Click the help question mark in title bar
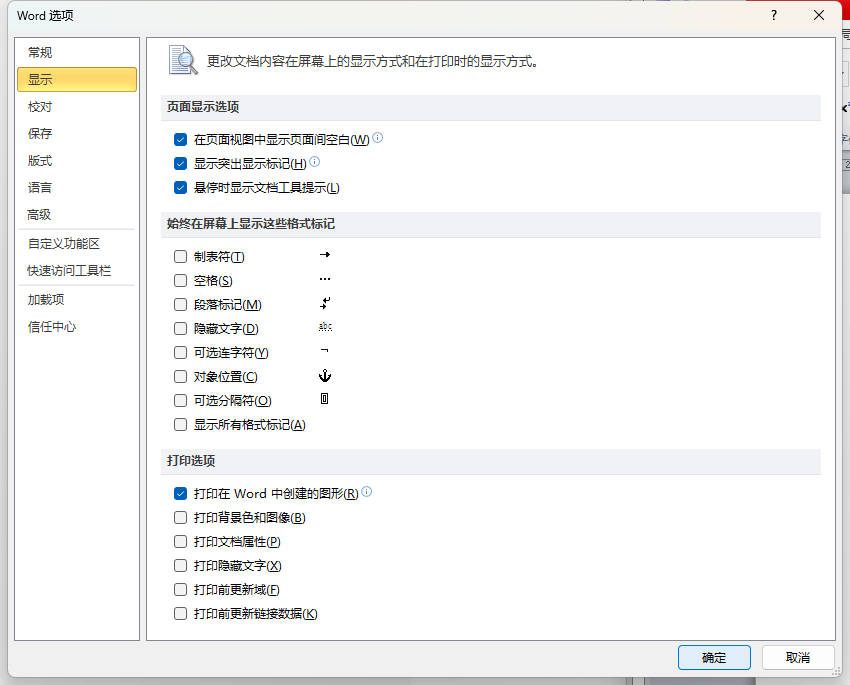 774,15
